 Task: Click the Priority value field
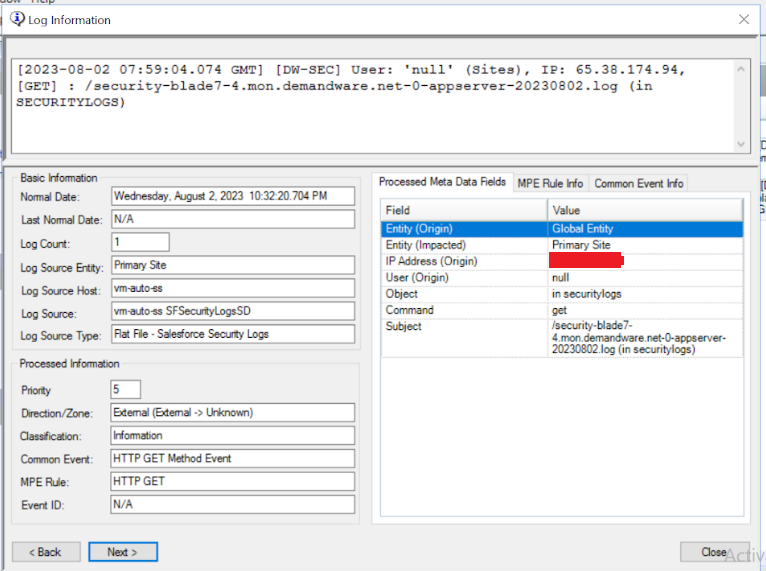[x=125, y=389]
